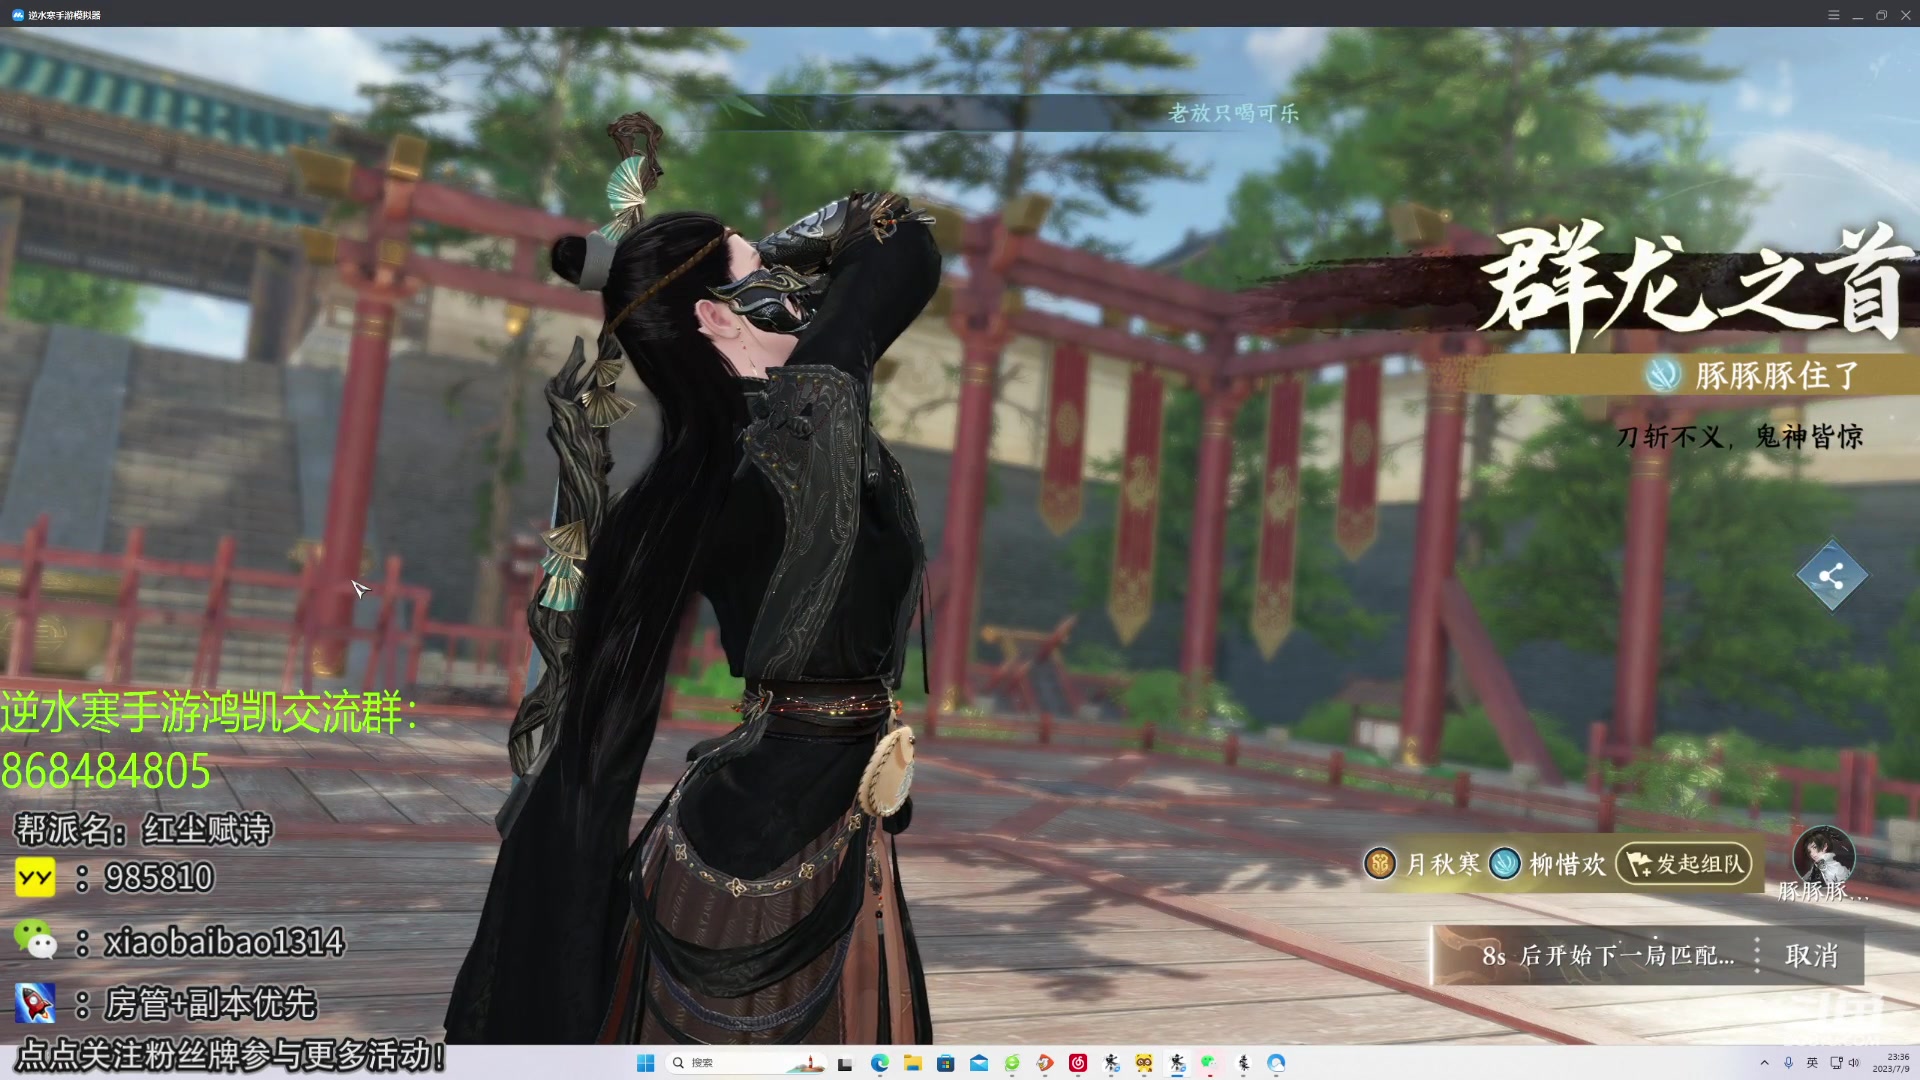Open the yellow raccoon YY taskbar icon
Image resolution: width=1920 pixels, height=1080 pixels.
click(x=1144, y=1063)
